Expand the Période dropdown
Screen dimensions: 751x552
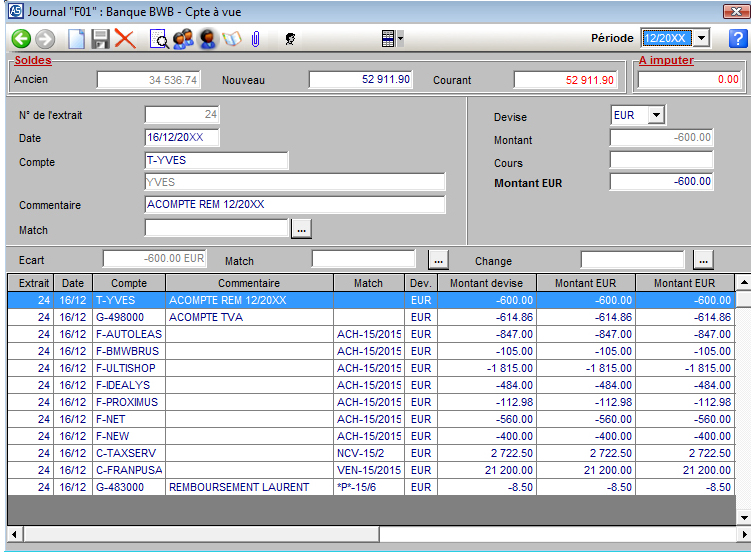701,38
